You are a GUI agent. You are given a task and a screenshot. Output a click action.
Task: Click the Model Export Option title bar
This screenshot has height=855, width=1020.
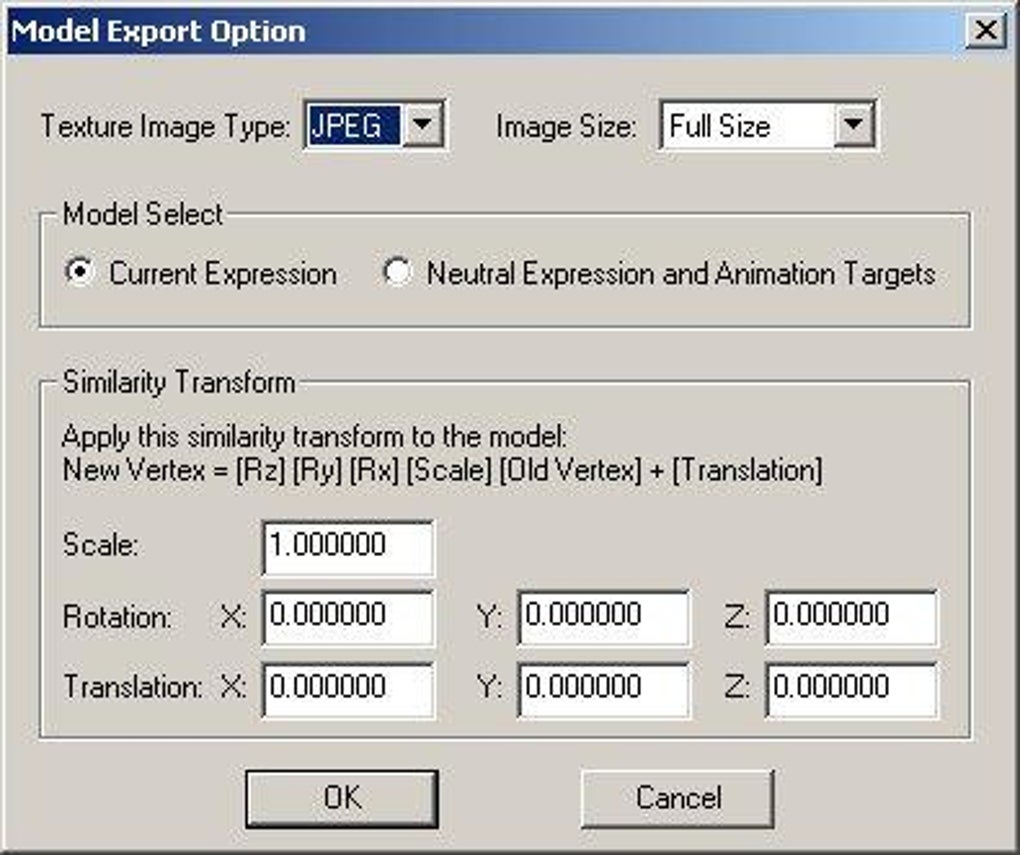500,30
